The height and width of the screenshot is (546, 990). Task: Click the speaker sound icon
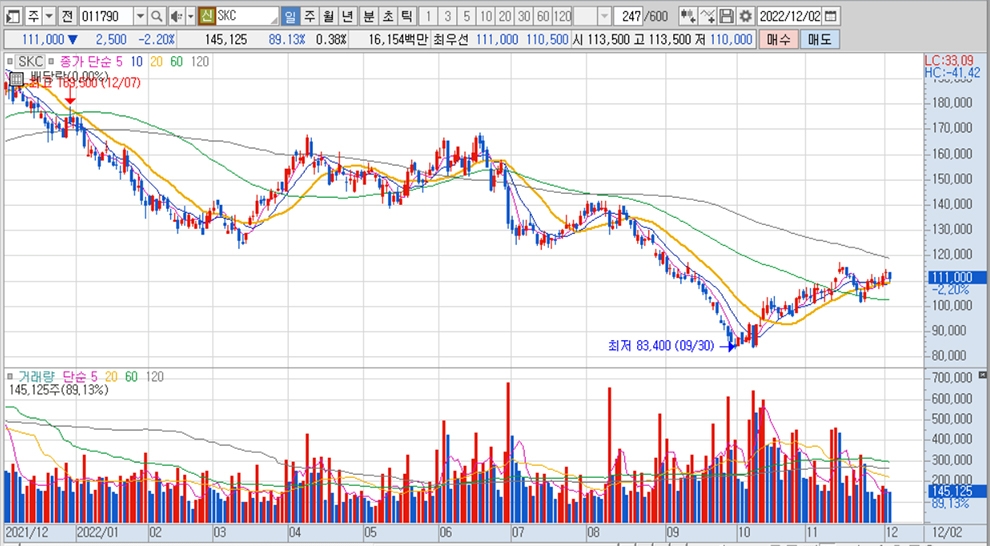point(175,16)
